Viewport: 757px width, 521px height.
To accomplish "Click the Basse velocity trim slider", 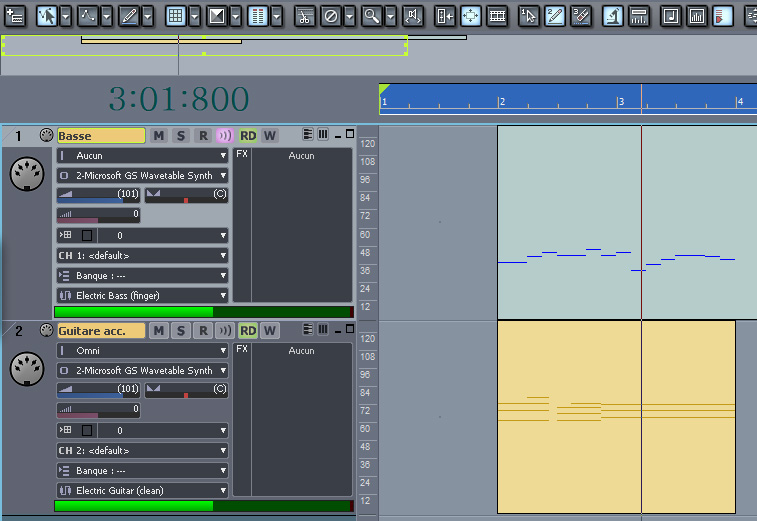I will pos(98,215).
